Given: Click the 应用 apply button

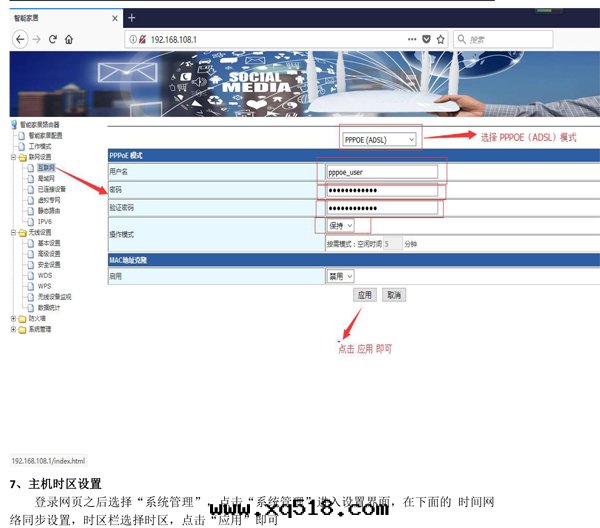Looking at the screenshot, I should pyautogui.click(x=365, y=295).
